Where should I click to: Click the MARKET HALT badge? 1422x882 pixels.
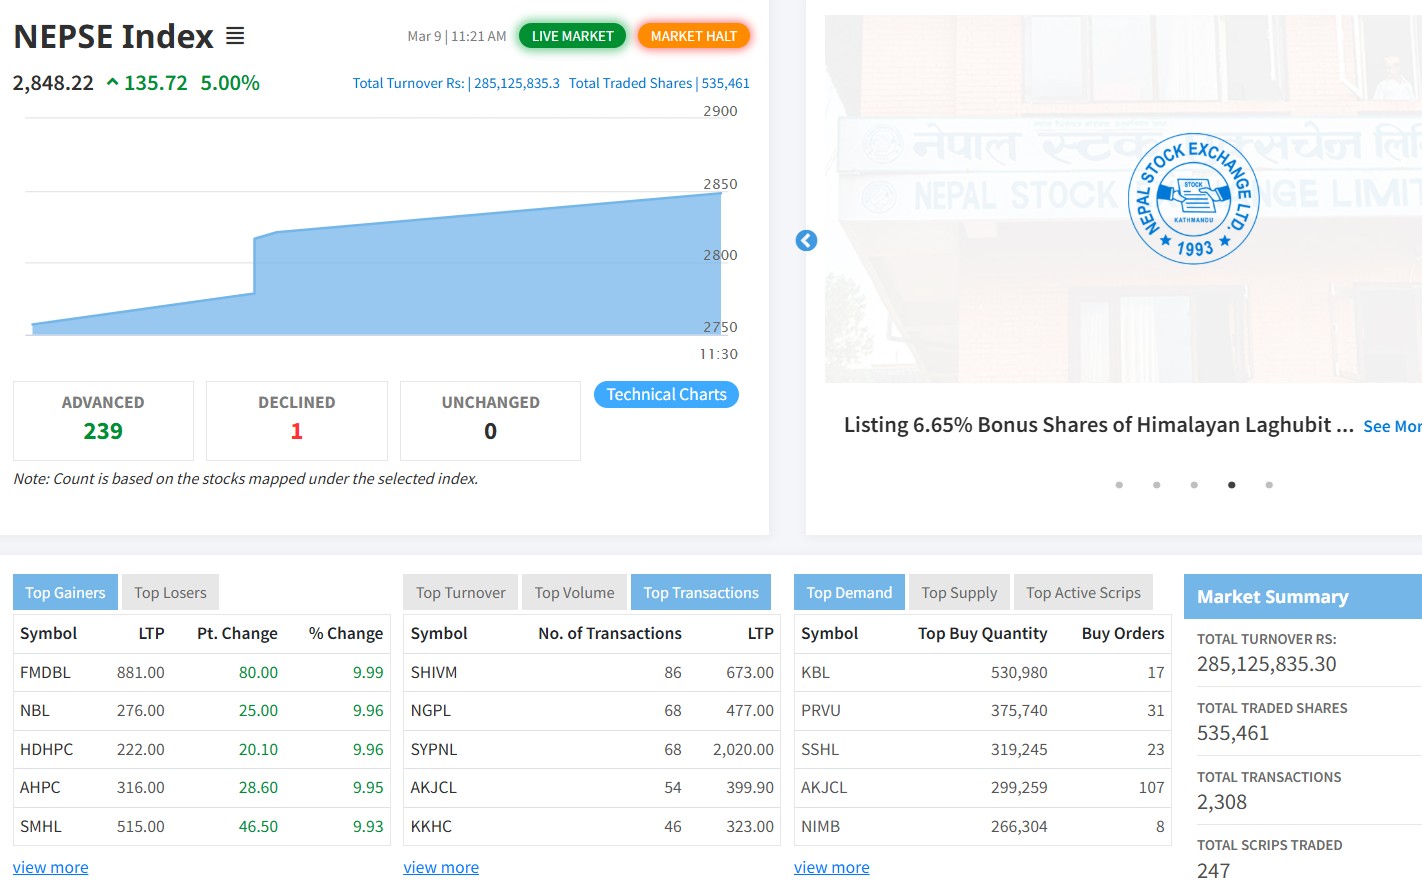coord(693,36)
